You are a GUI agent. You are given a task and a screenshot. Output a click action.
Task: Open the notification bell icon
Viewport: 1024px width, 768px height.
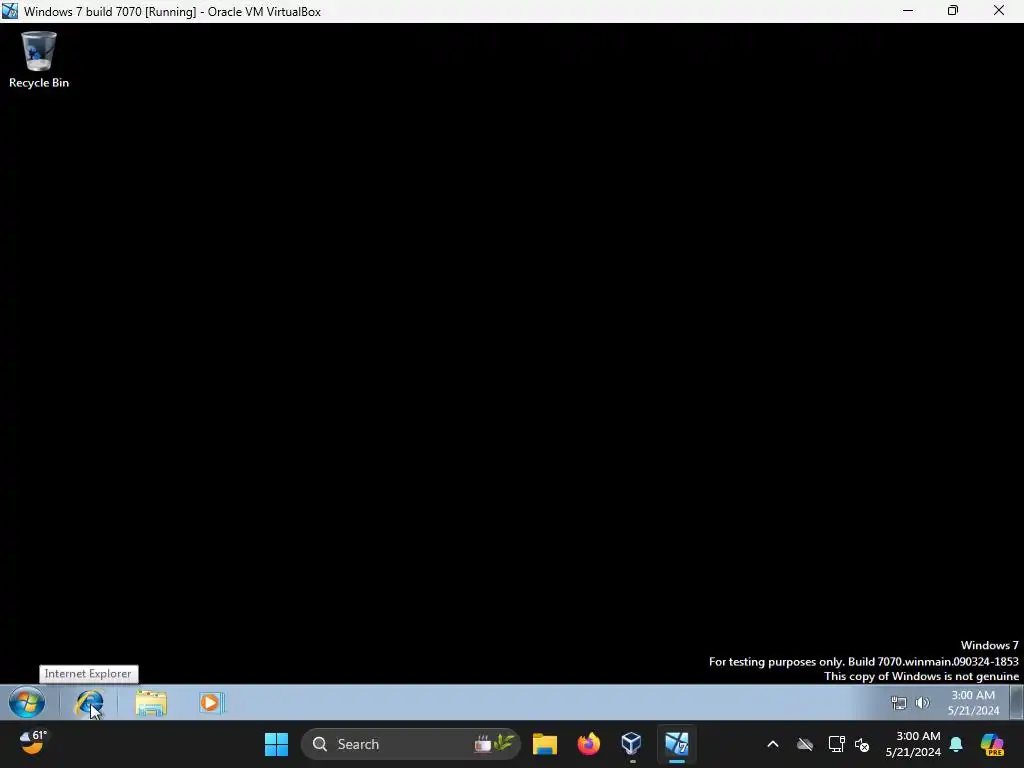(956, 744)
